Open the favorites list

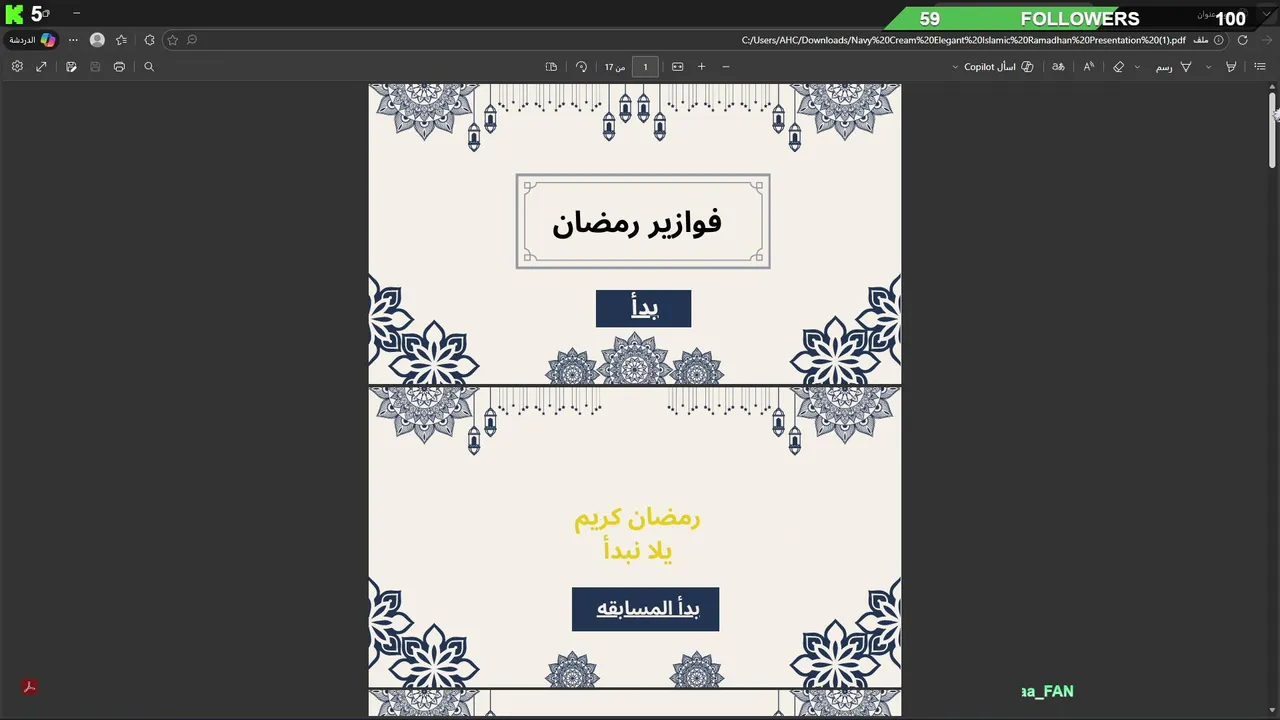pos(121,40)
